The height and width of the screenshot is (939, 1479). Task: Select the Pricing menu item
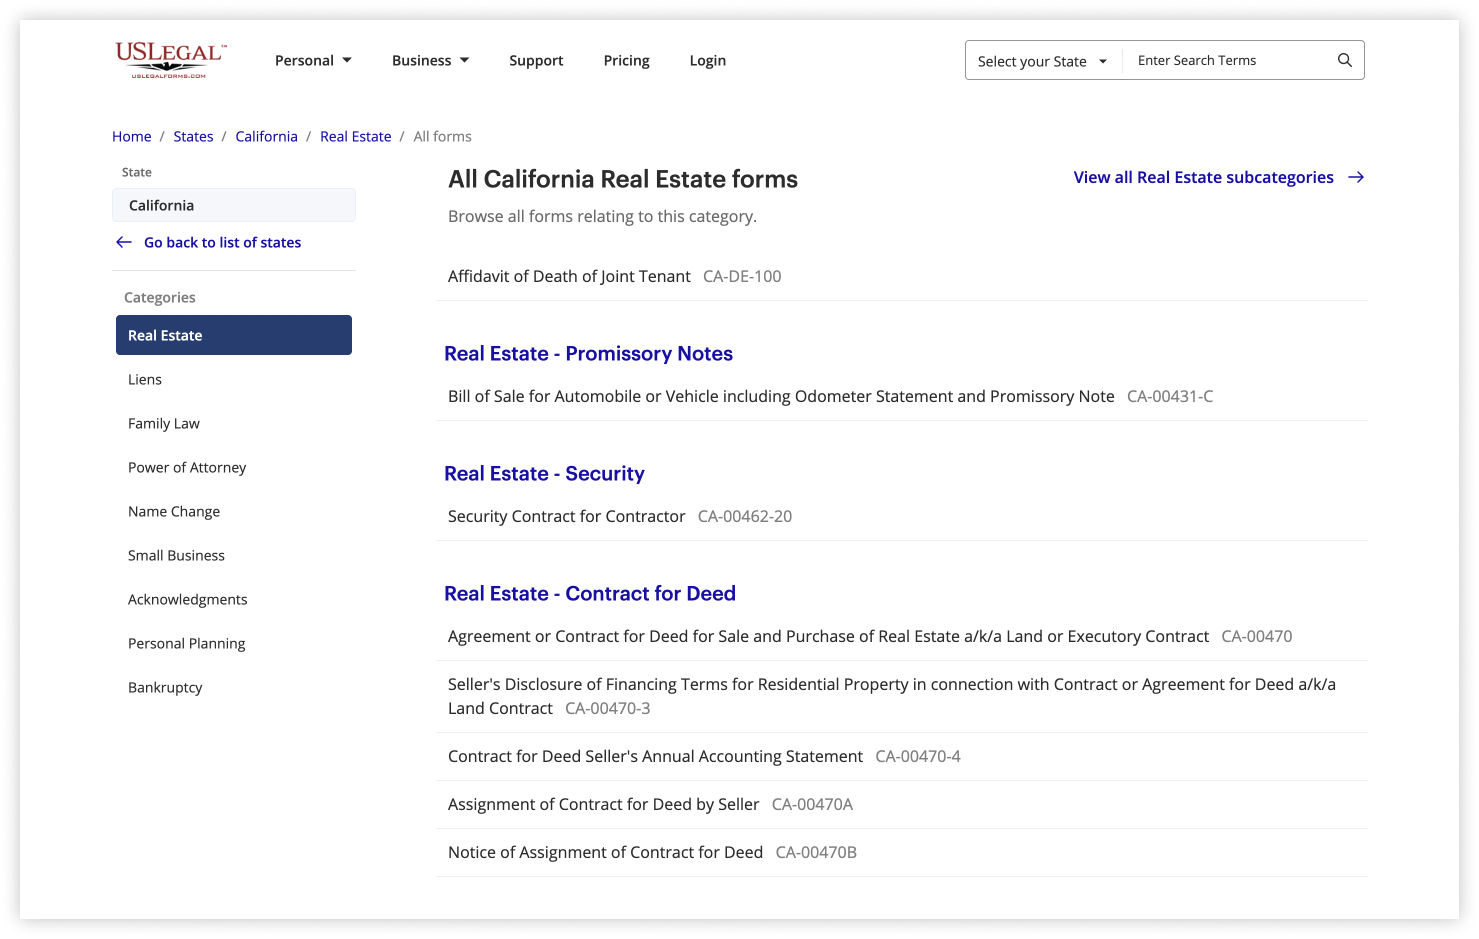[626, 60]
